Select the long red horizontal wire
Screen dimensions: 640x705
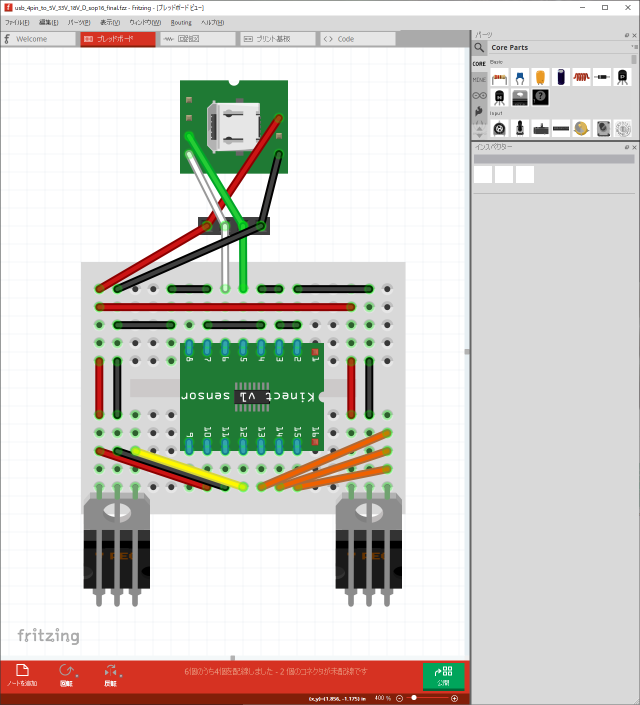click(x=225, y=307)
